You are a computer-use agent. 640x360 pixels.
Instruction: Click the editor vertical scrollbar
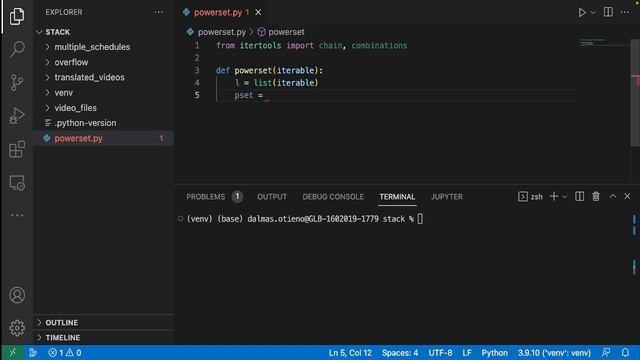click(635, 92)
